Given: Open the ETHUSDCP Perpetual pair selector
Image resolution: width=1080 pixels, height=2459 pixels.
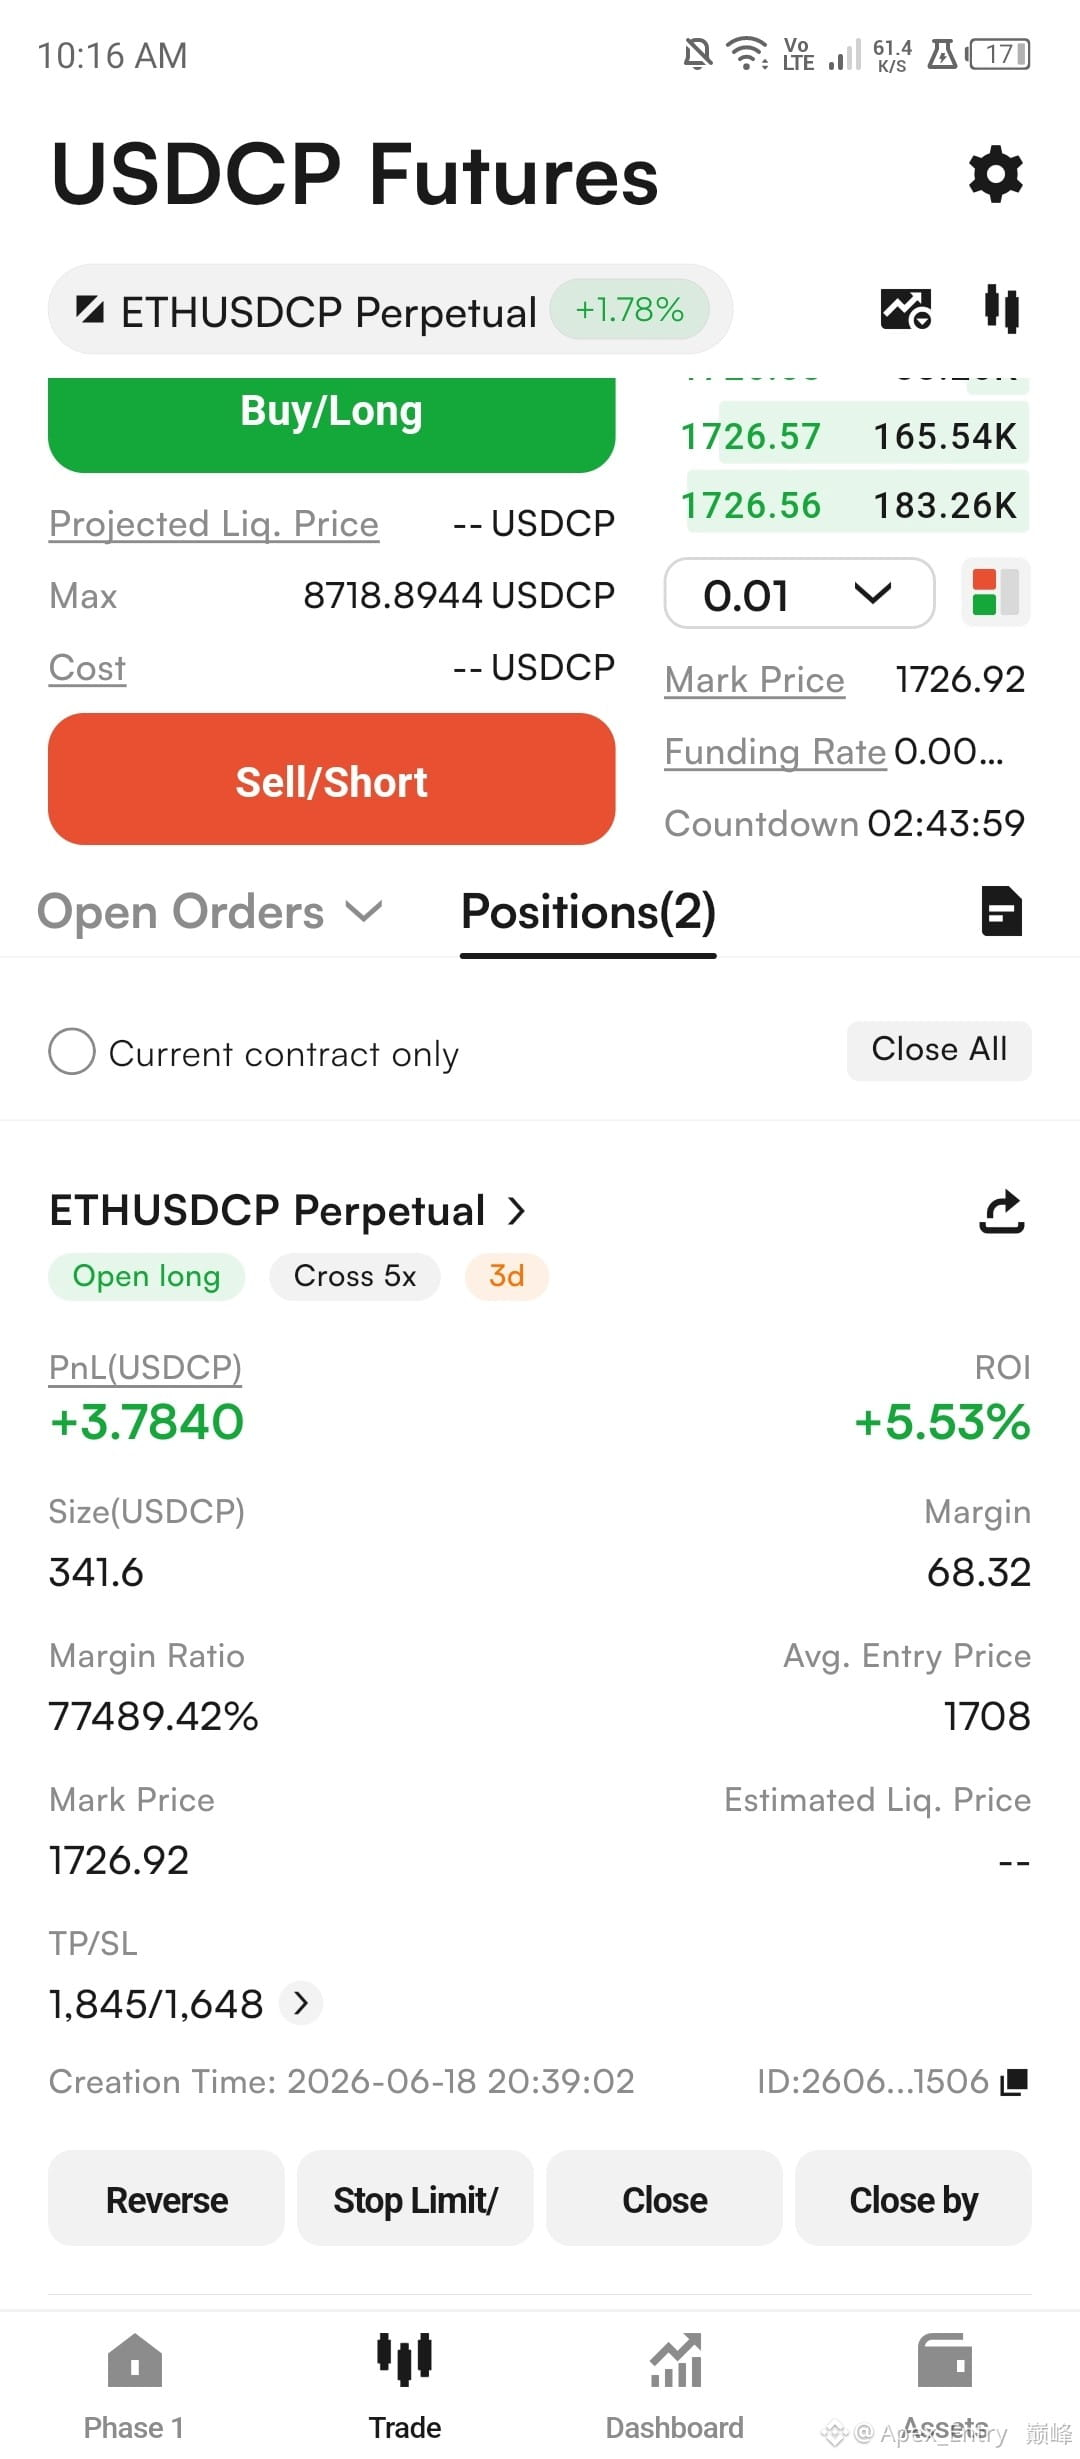Looking at the screenshot, I should 390,310.
